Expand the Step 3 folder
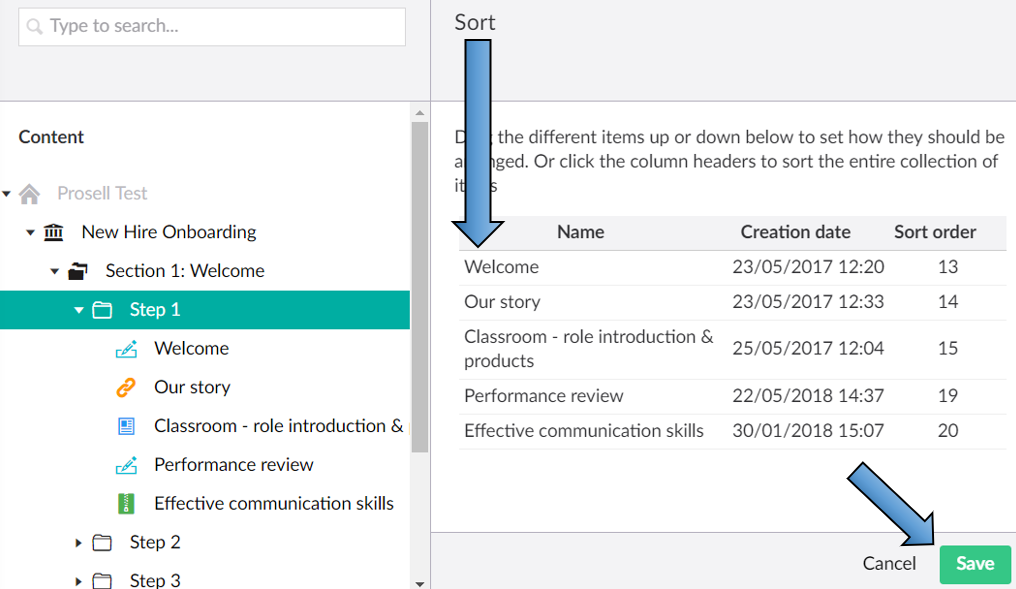 coord(79,580)
